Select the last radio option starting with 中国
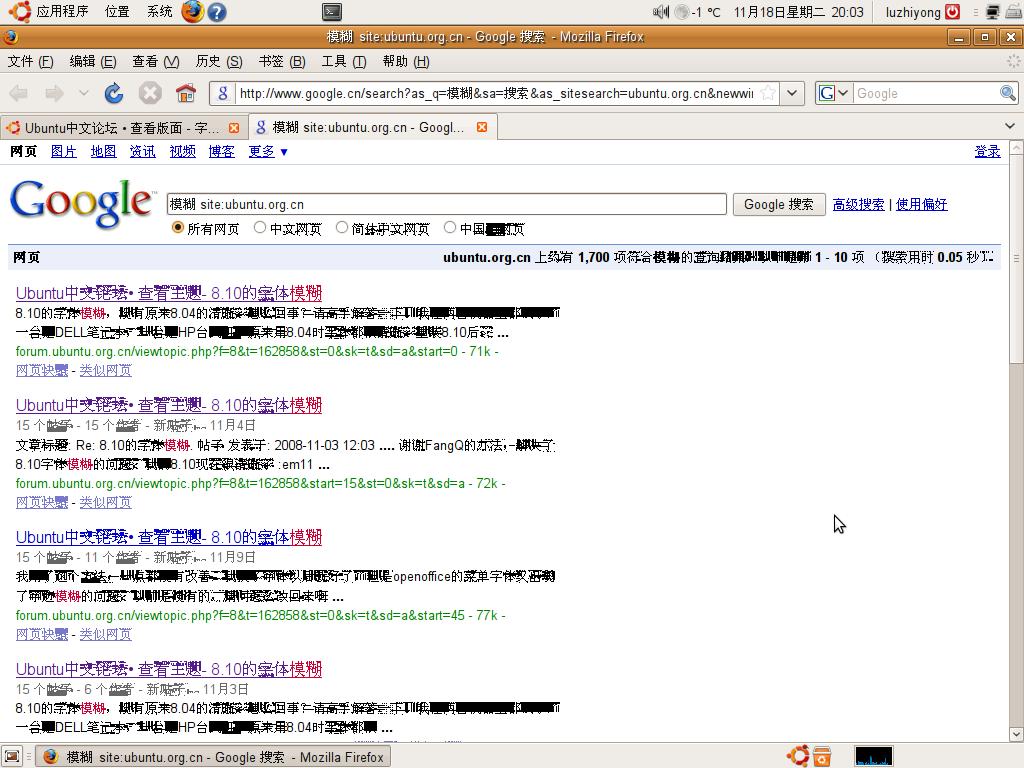The height and width of the screenshot is (768, 1024). [x=449, y=227]
